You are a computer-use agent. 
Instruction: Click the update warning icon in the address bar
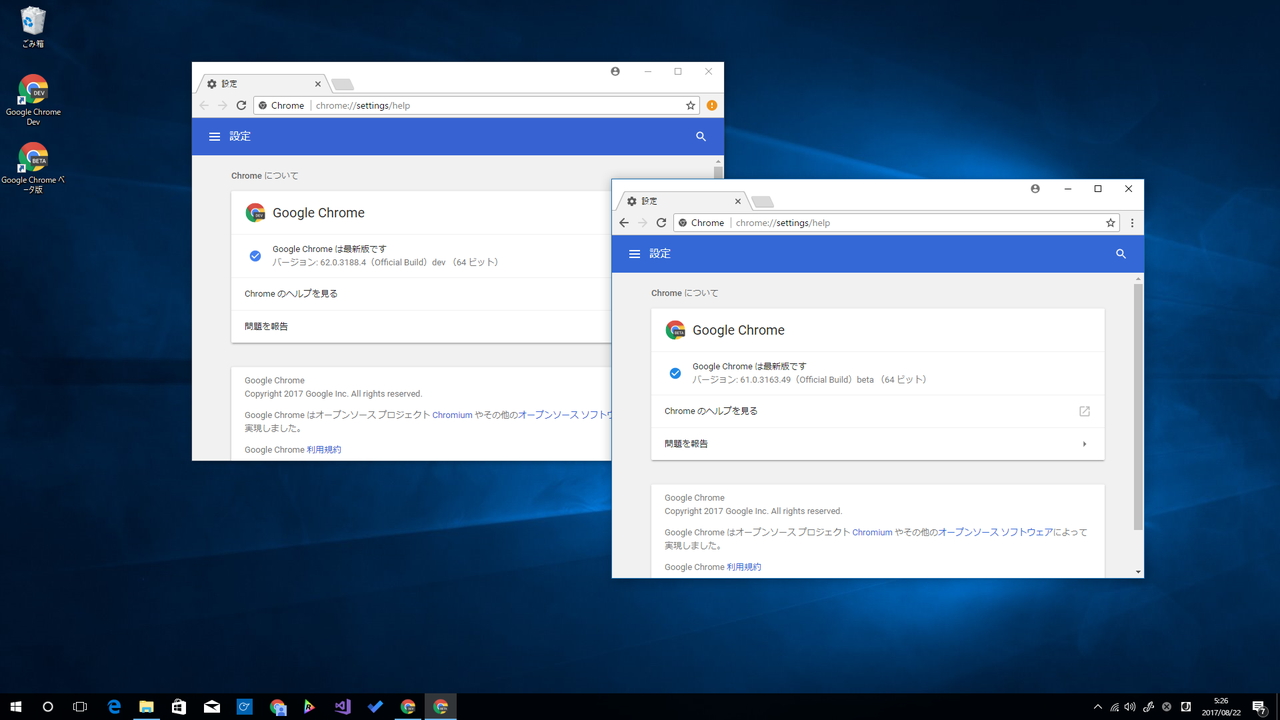[x=712, y=104]
